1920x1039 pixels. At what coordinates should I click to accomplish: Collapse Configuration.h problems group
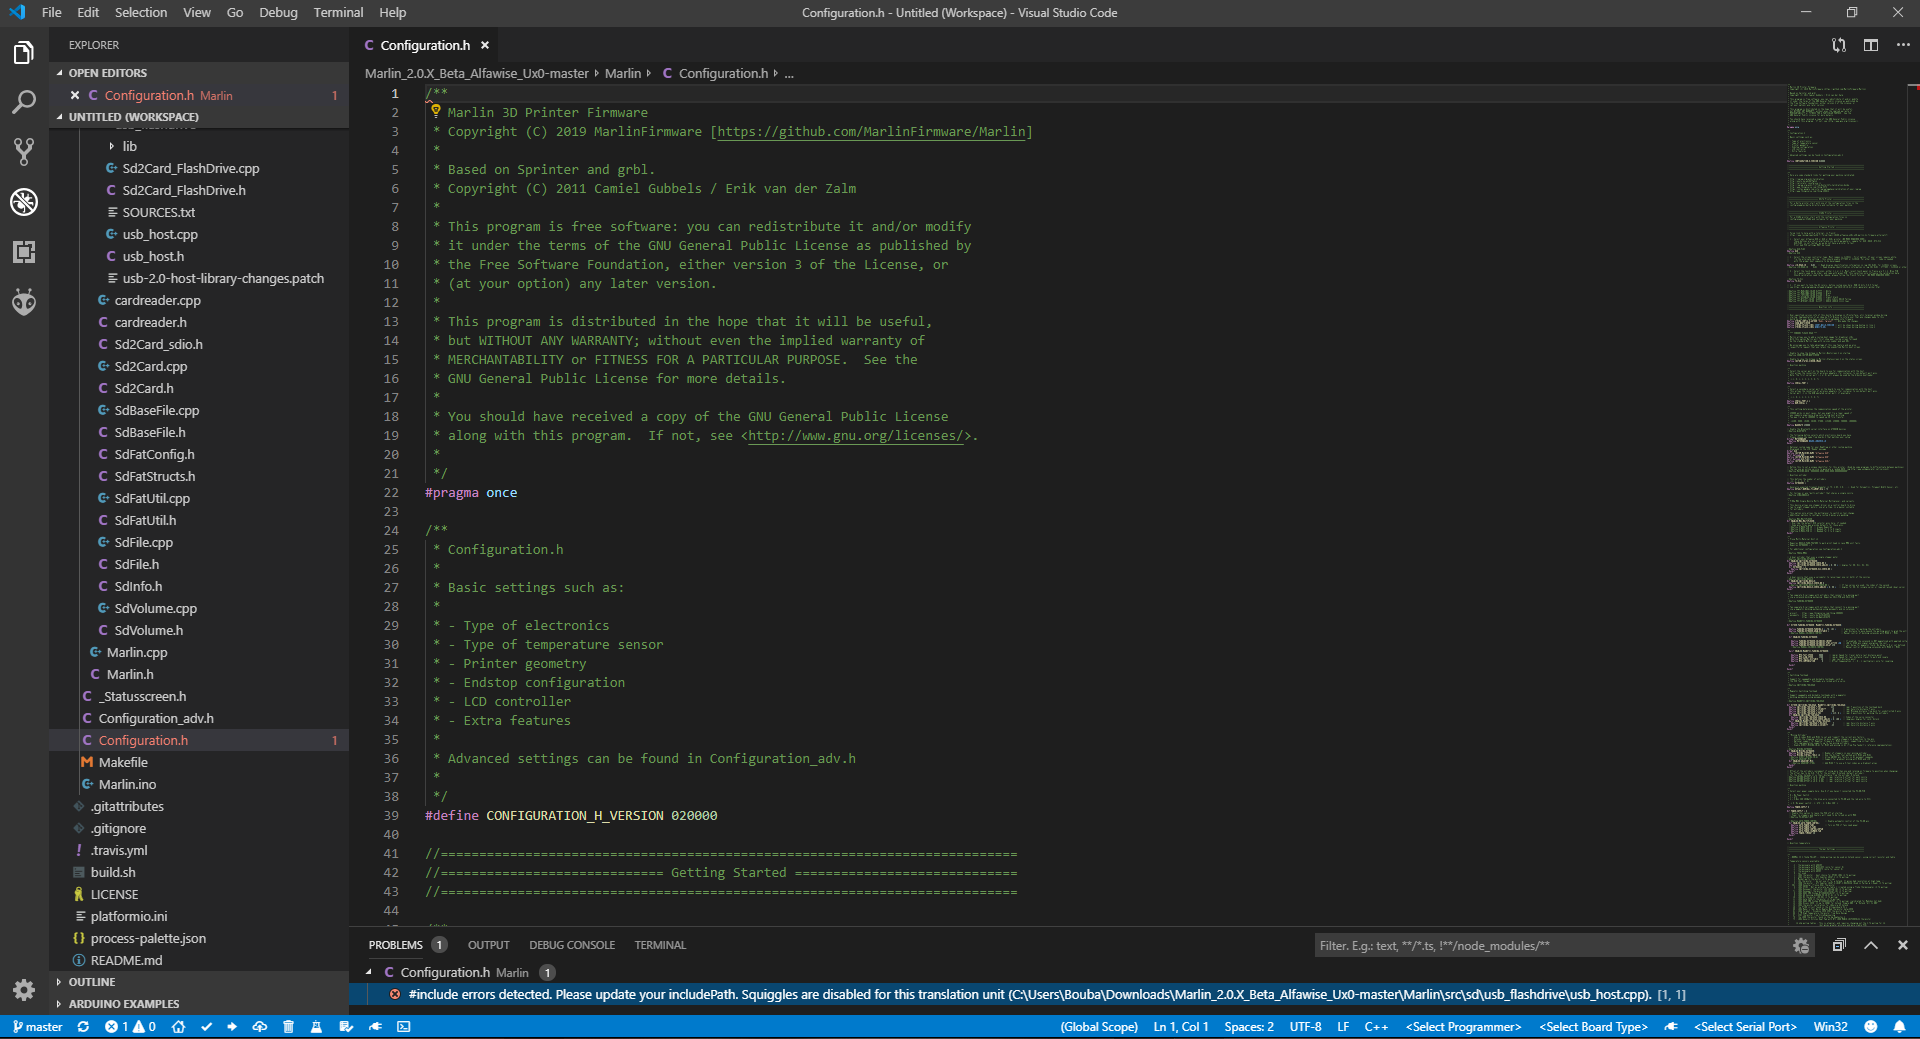(x=369, y=972)
